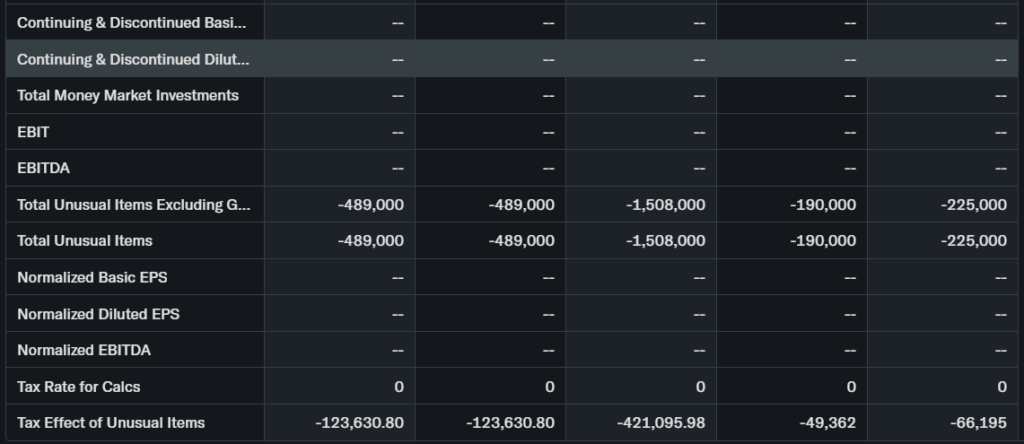Select -190,000 in Total Unusual Items Excluding row
The height and width of the screenshot is (444, 1024).
pyautogui.click(x=822, y=205)
